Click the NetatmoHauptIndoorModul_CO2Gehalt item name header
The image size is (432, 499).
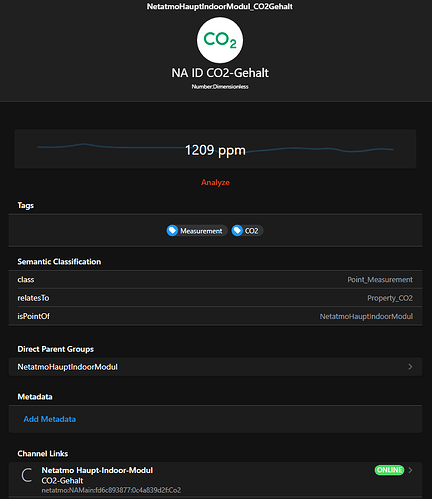(220, 6)
